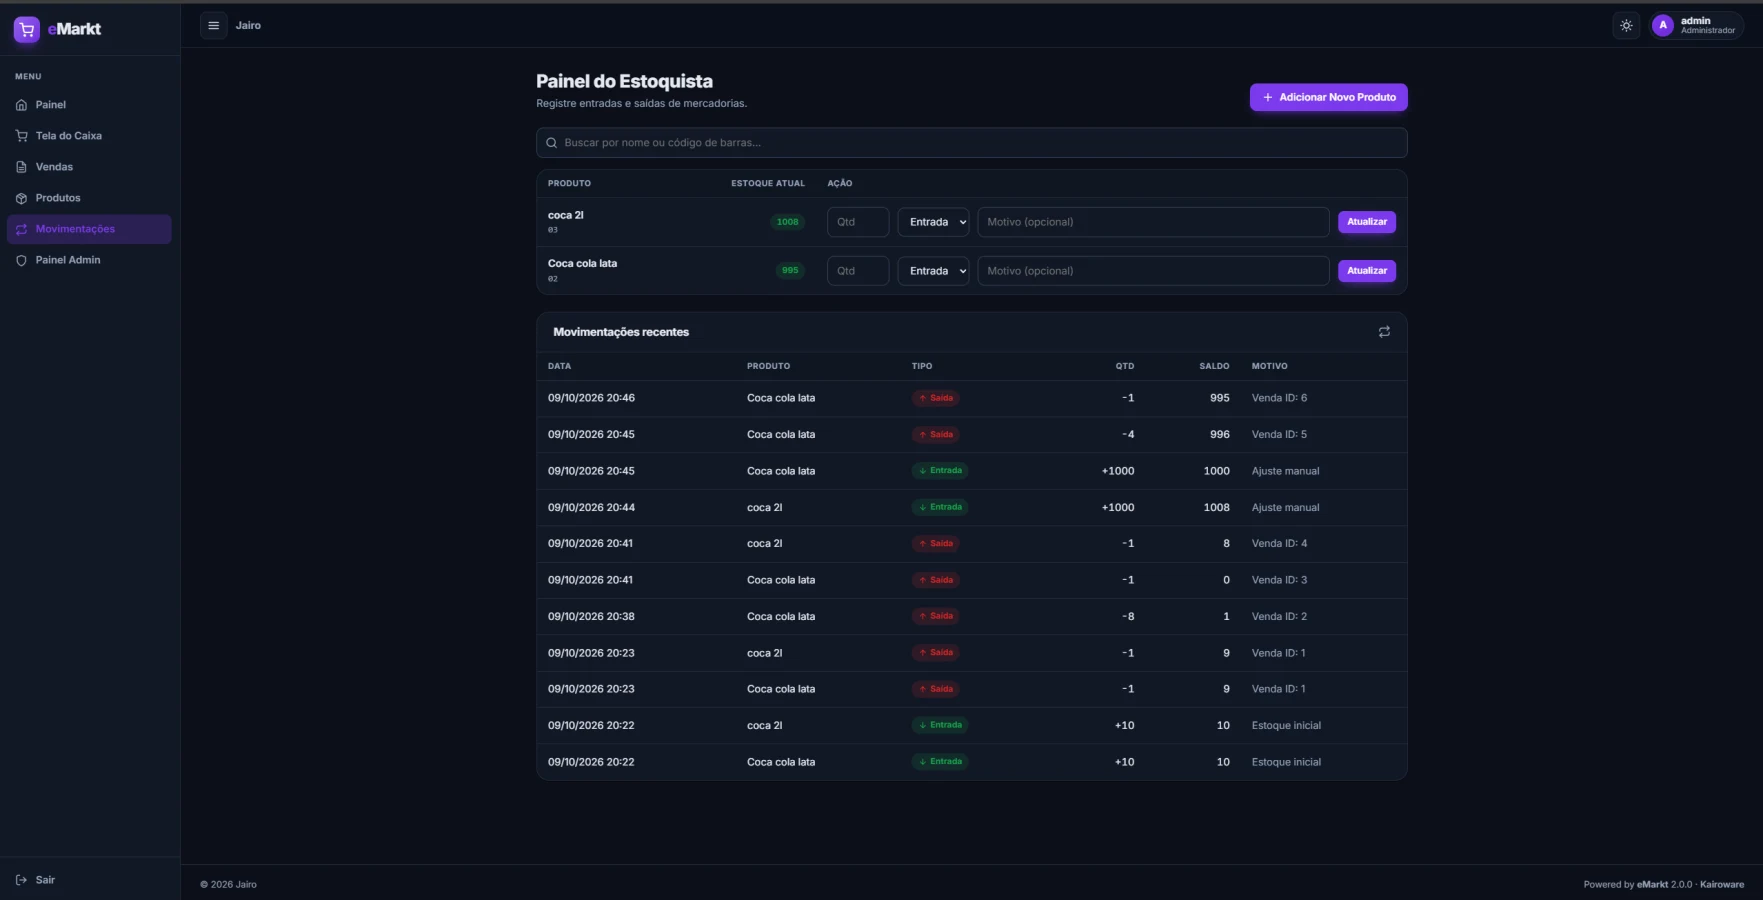
Task: Click the date 09/10/2026 20:38
Action: click(x=591, y=617)
